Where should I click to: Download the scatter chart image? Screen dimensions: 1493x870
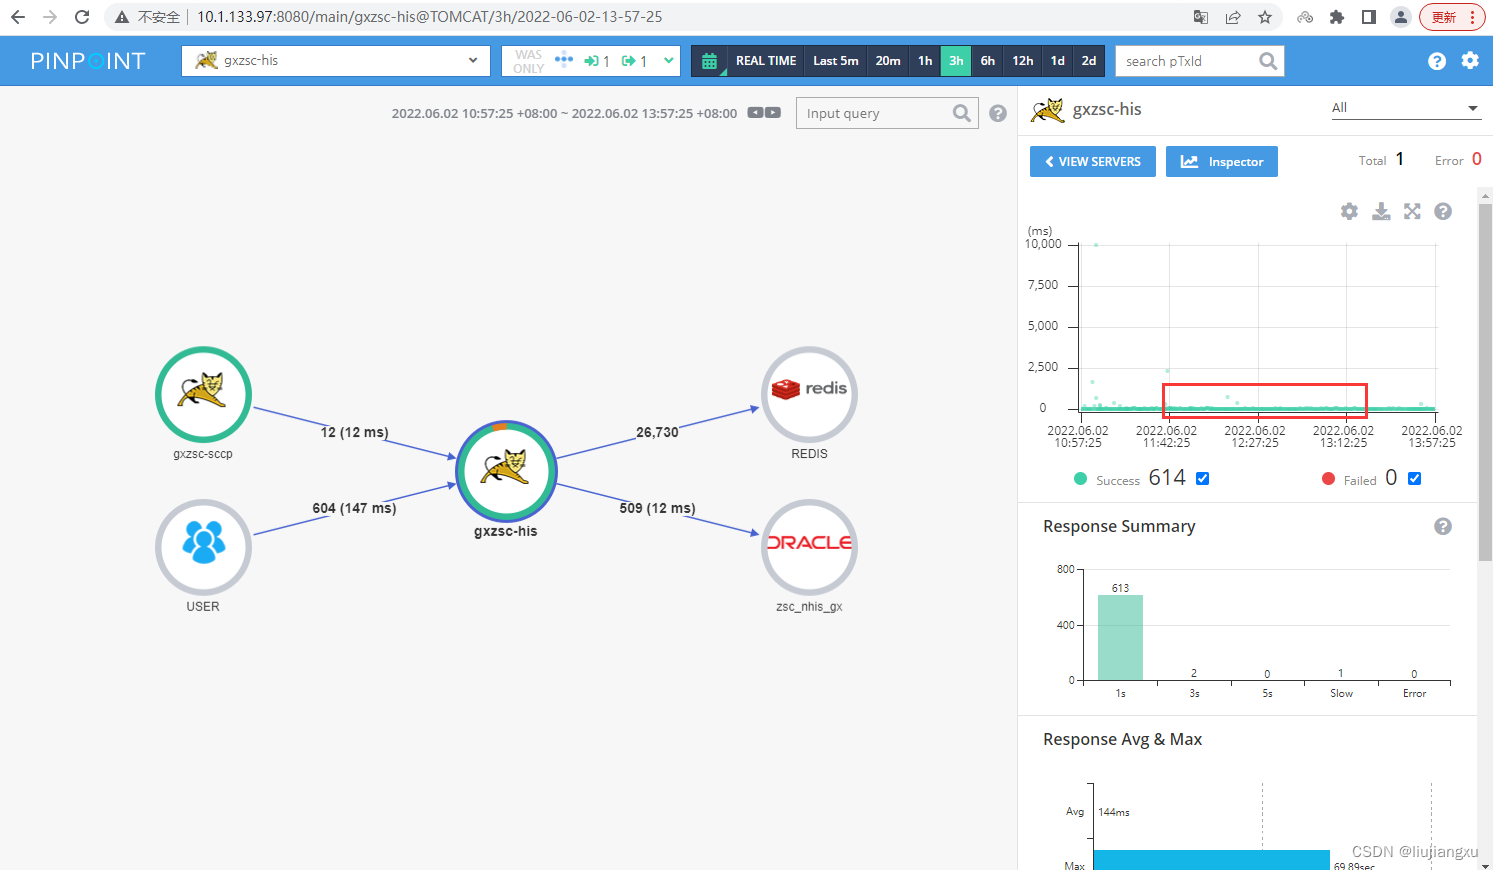point(1381,211)
